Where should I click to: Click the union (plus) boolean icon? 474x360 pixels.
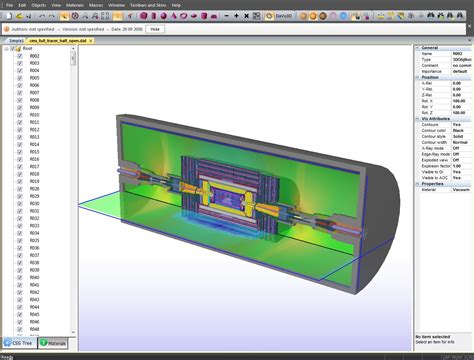(236, 16)
